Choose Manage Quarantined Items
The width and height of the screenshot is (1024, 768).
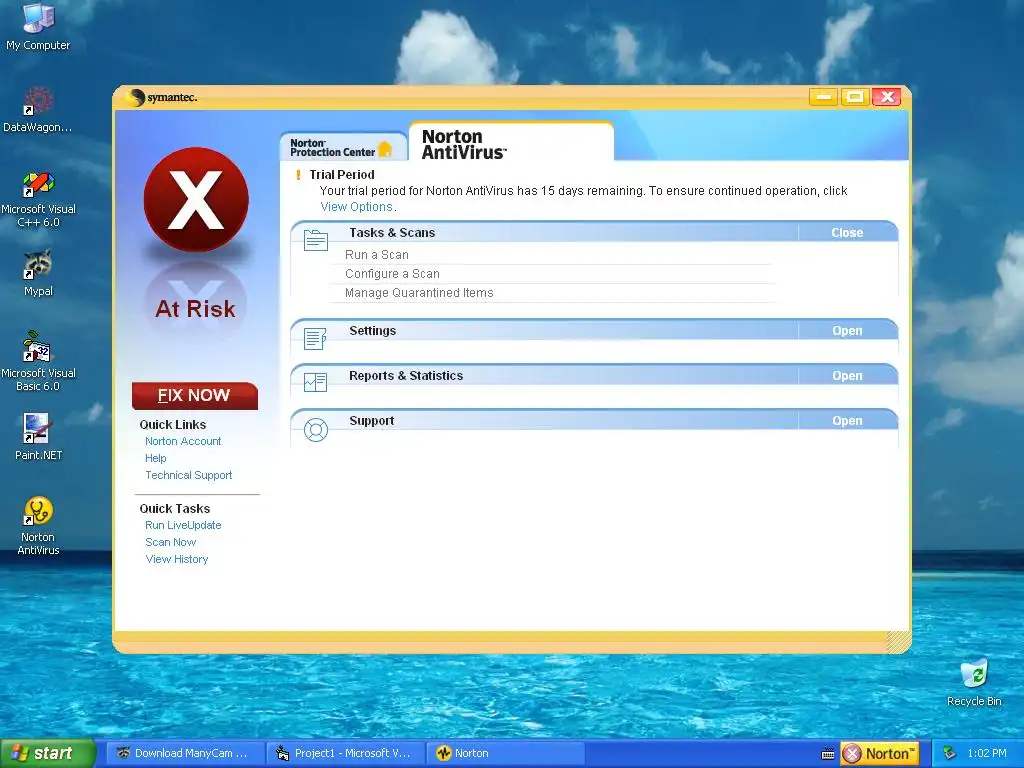pyautogui.click(x=419, y=293)
